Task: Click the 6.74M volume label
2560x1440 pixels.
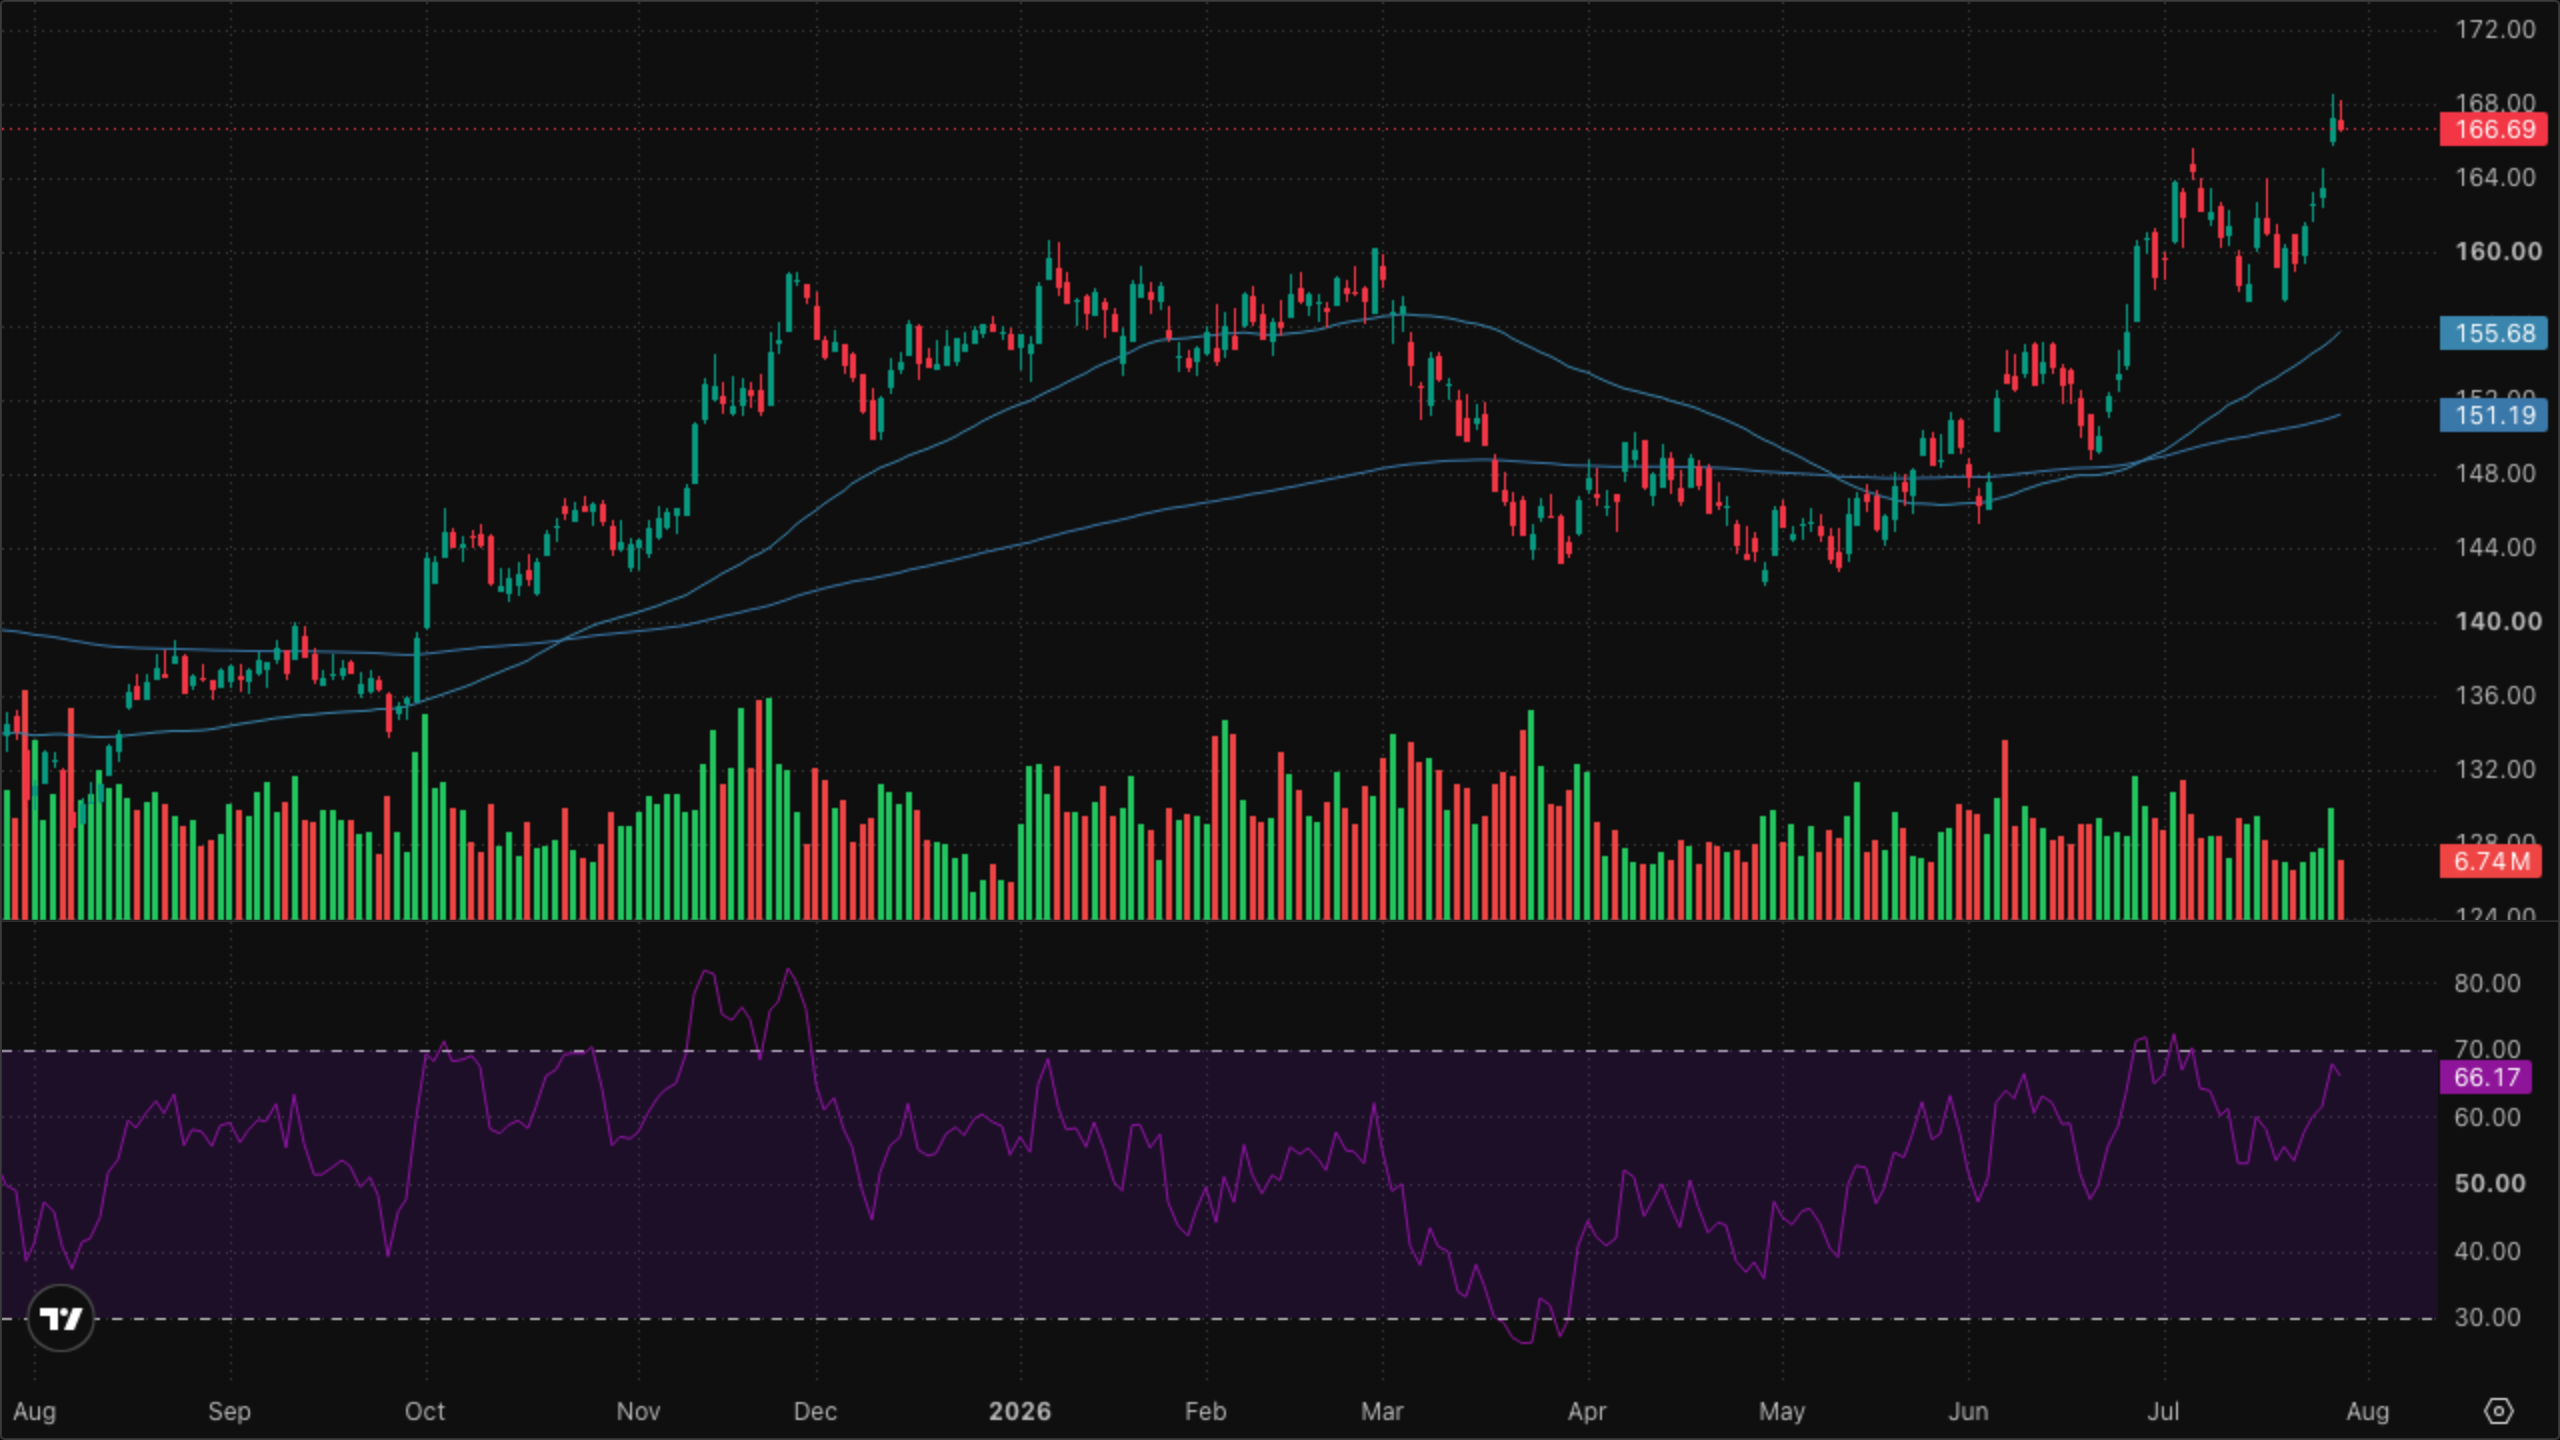Action: click(2490, 861)
